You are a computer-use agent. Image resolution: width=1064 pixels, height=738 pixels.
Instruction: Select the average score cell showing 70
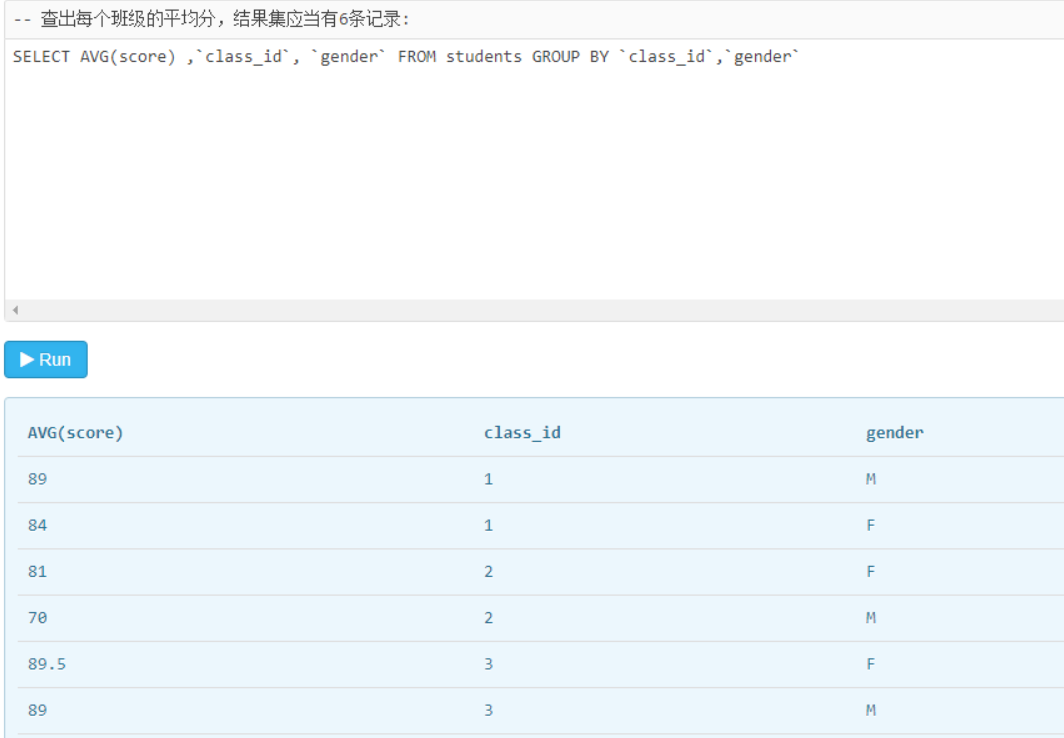38,618
